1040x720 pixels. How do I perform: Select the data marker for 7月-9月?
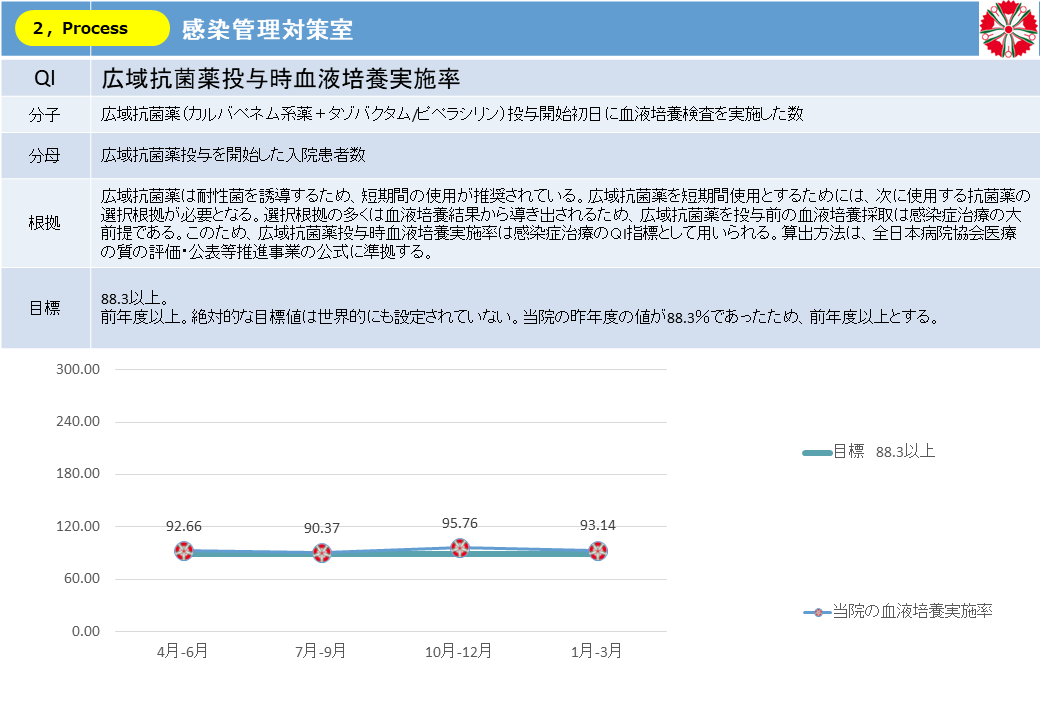point(322,553)
